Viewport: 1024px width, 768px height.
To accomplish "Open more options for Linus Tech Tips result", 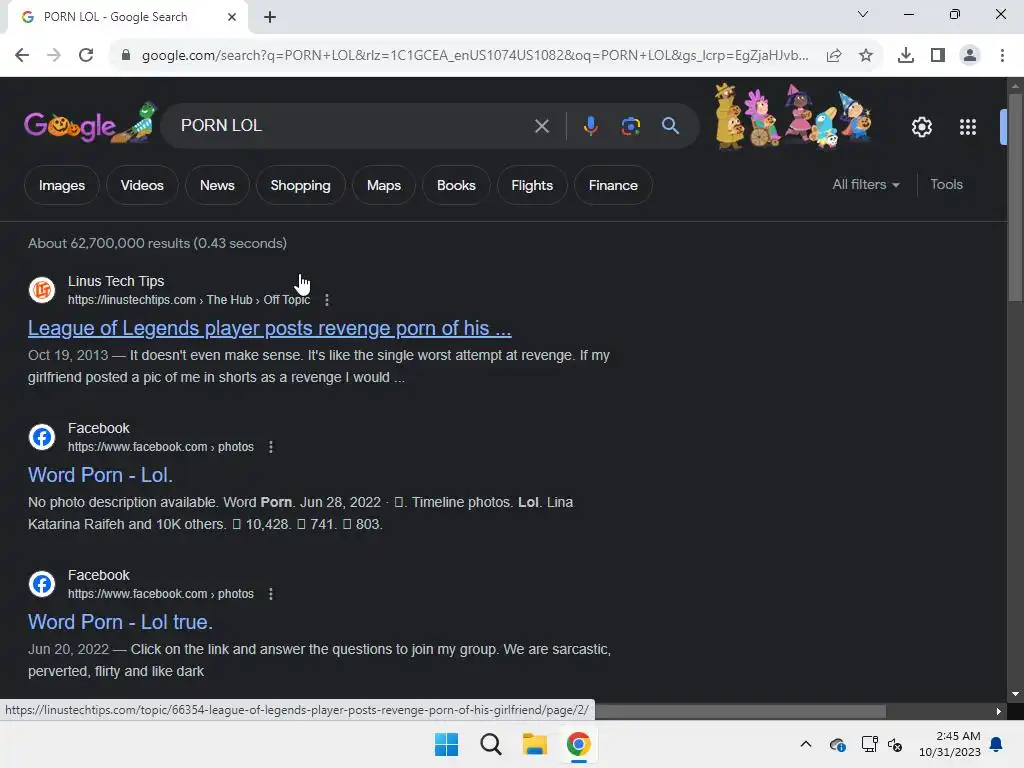I will 327,300.
